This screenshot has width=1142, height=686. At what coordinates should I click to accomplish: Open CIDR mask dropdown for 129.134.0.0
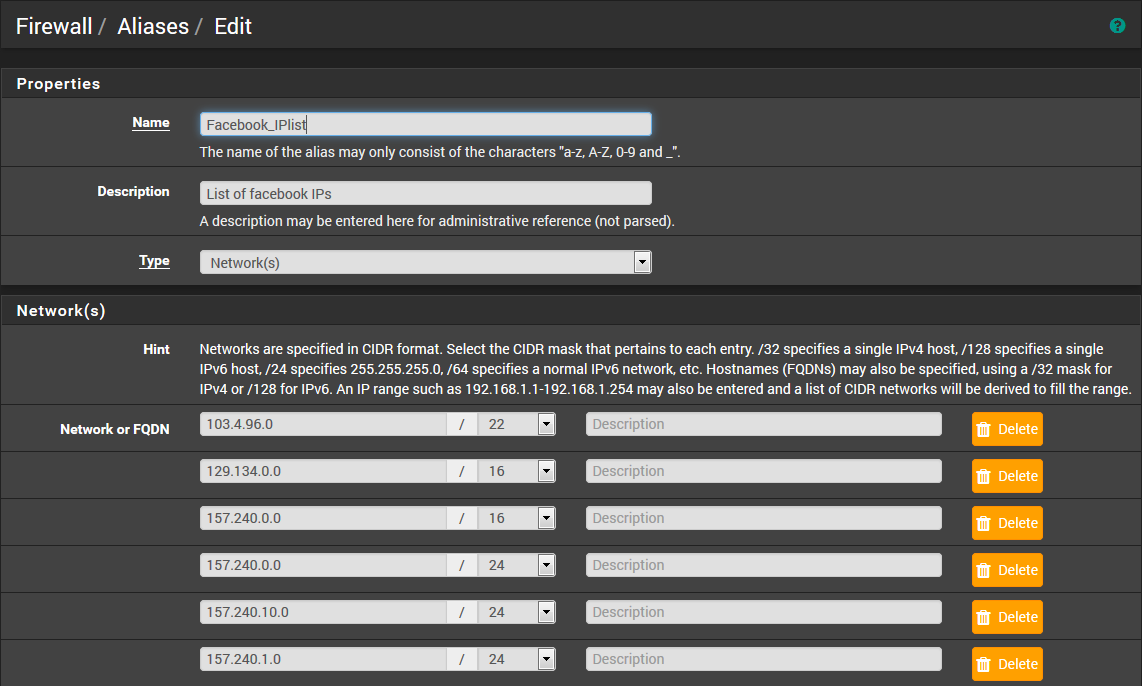pyautogui.click(x=517, y=471)
